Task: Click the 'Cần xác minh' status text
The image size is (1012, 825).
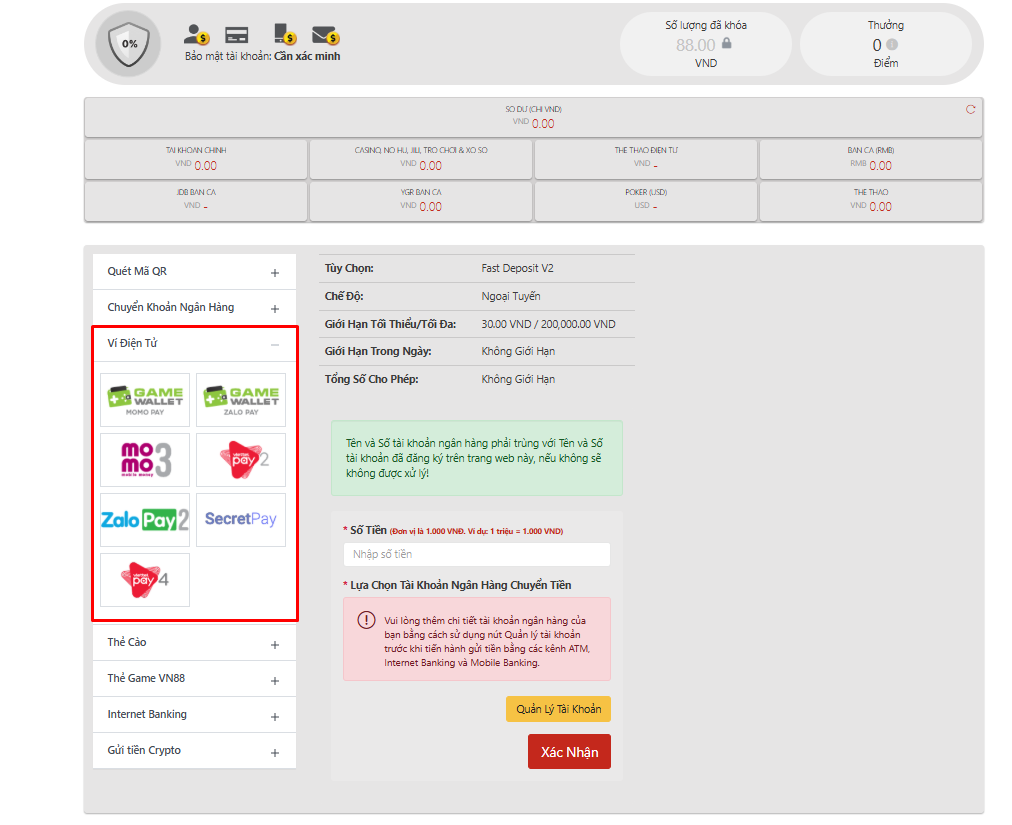Action: click(307, 56)
